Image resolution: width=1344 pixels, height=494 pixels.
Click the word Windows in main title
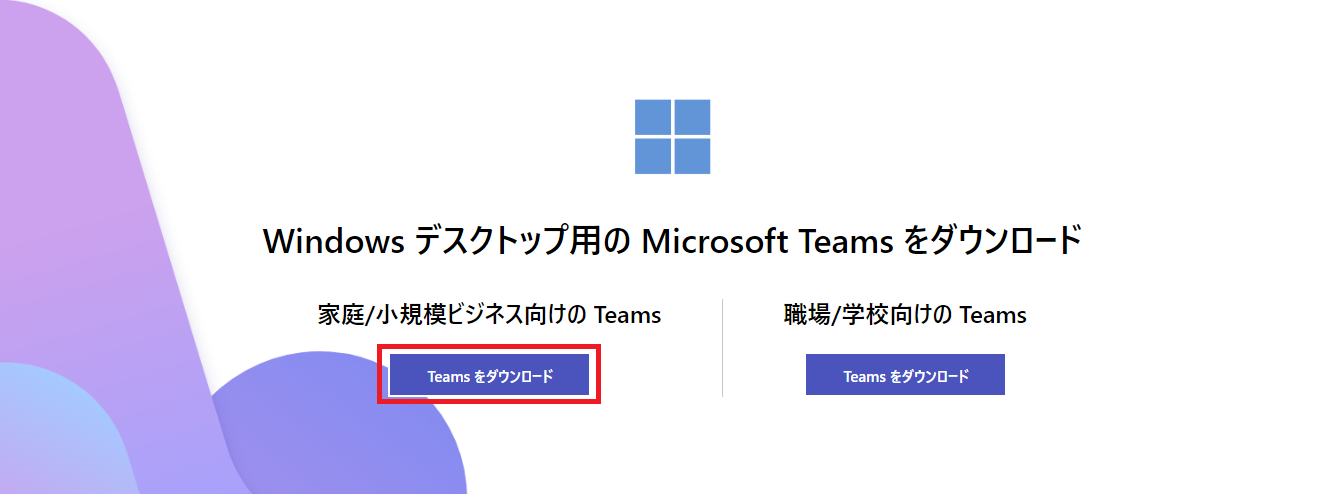[333, 242]
